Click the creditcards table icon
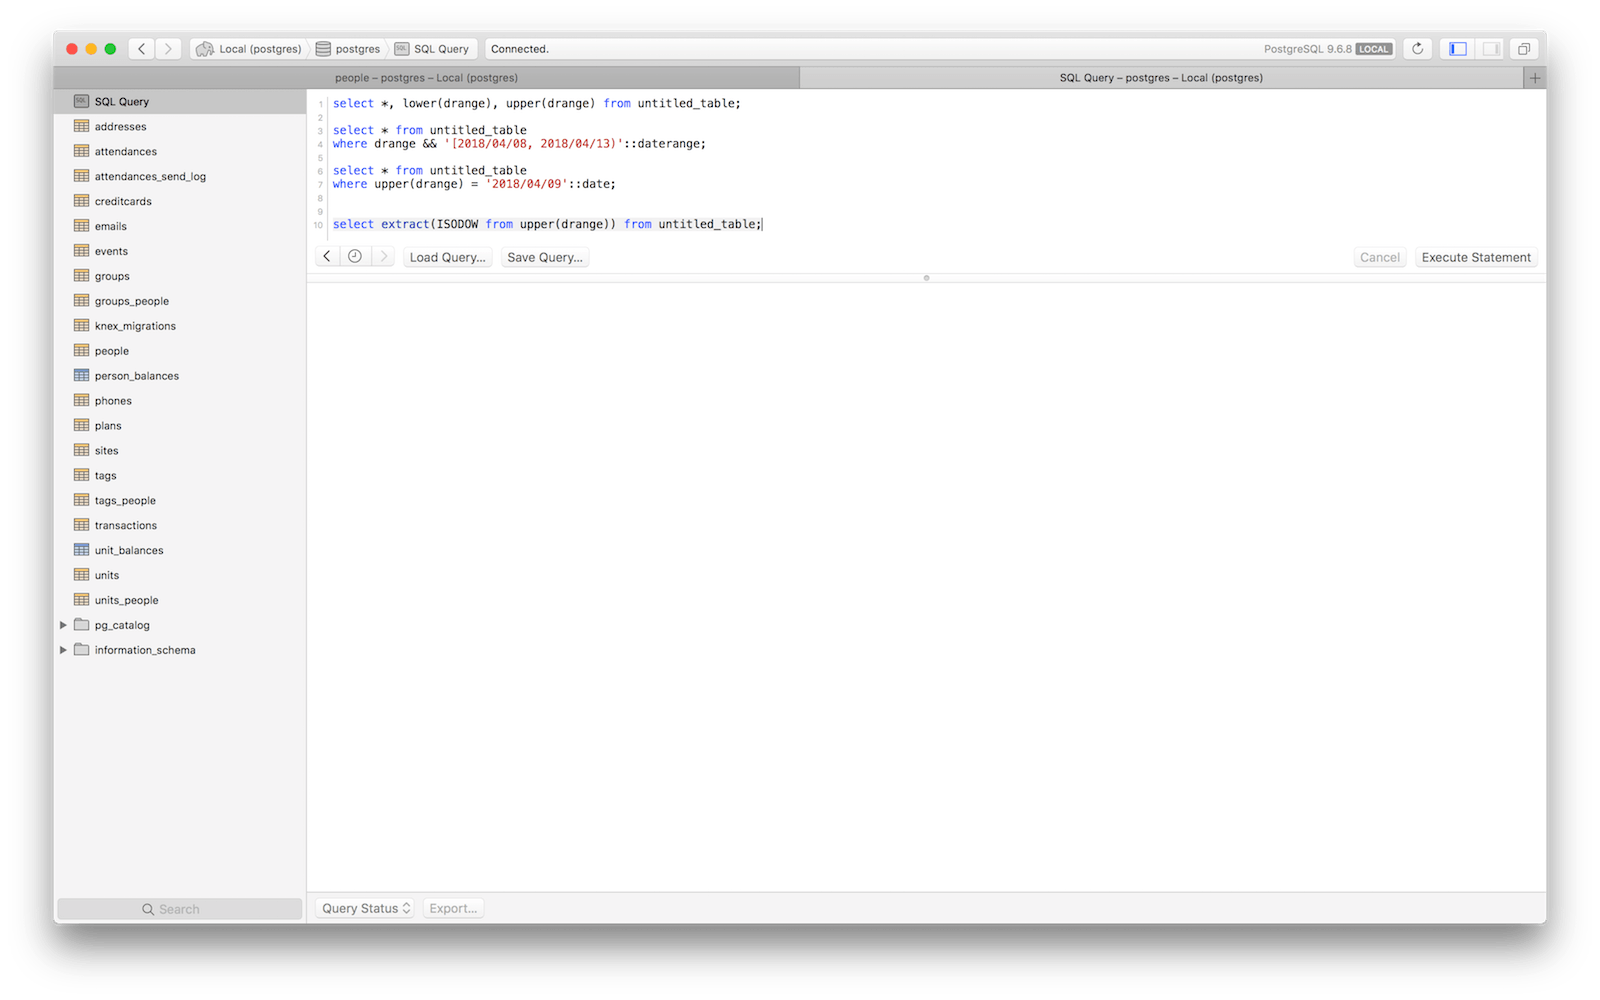Viewport: 1600px width, 1000px height. [x=82, y=201]
